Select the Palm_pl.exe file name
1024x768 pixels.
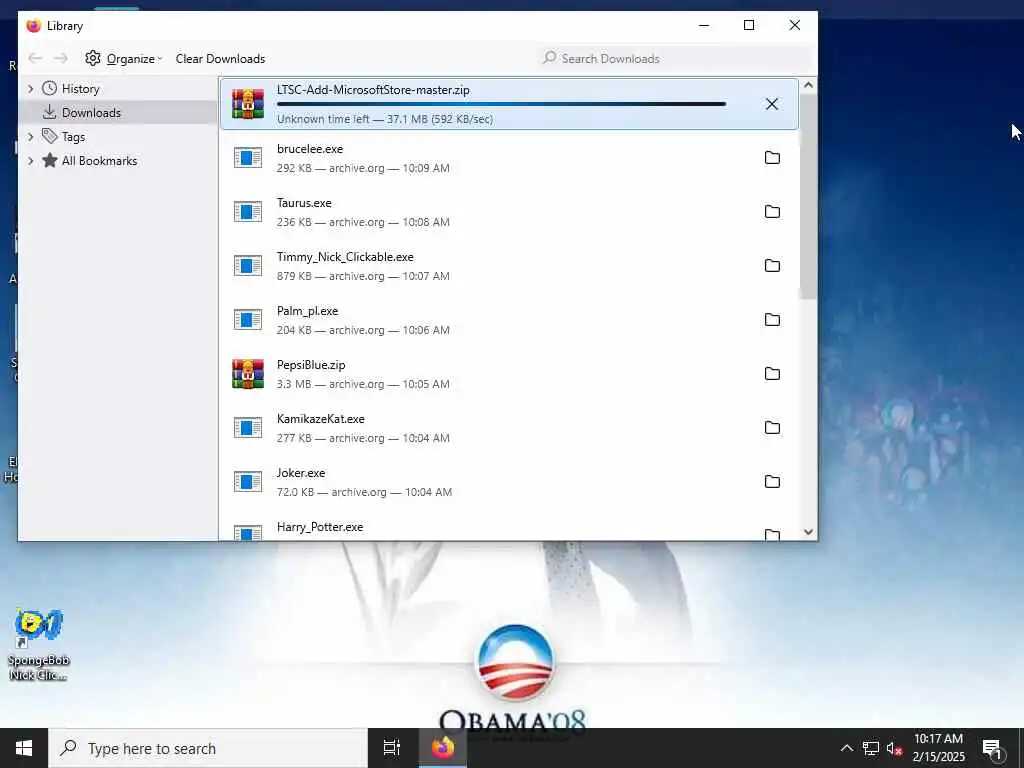click(x=307, y=311)
